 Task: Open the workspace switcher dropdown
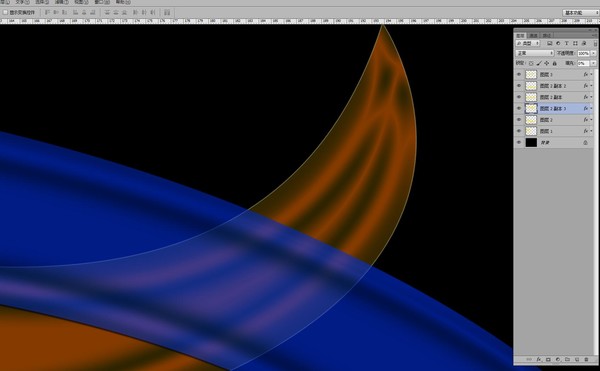pos(580,13)
